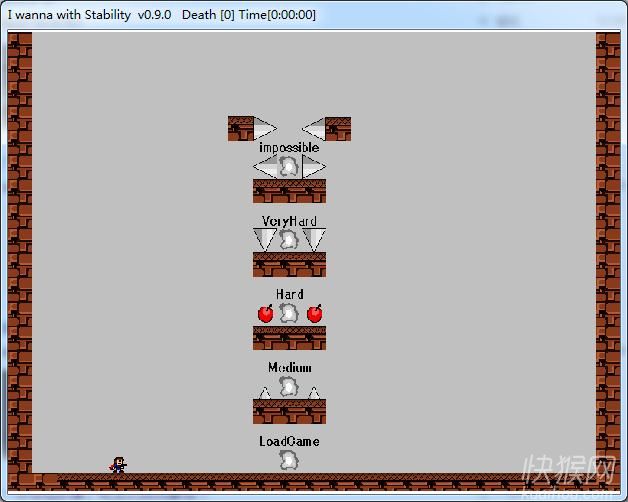Click the left-pointing spike on top-right block
Image resolution: width=628 pixels, height=502 pixels.
point(314,129)
